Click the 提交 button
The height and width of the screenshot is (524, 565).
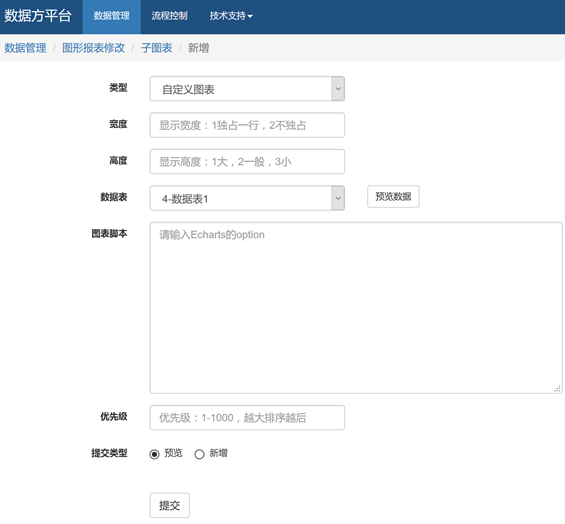point(169,505)
